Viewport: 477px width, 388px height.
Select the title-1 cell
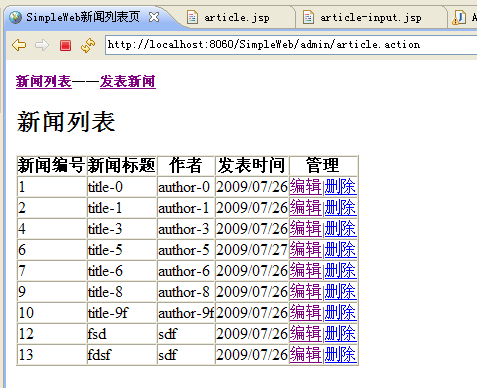click(122, 208)
